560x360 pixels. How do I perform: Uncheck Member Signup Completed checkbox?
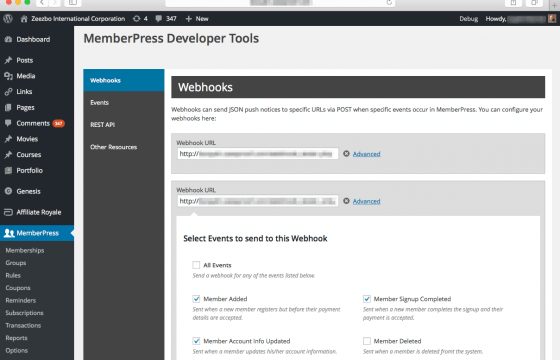pyautogui.click(x=366, y=299)
